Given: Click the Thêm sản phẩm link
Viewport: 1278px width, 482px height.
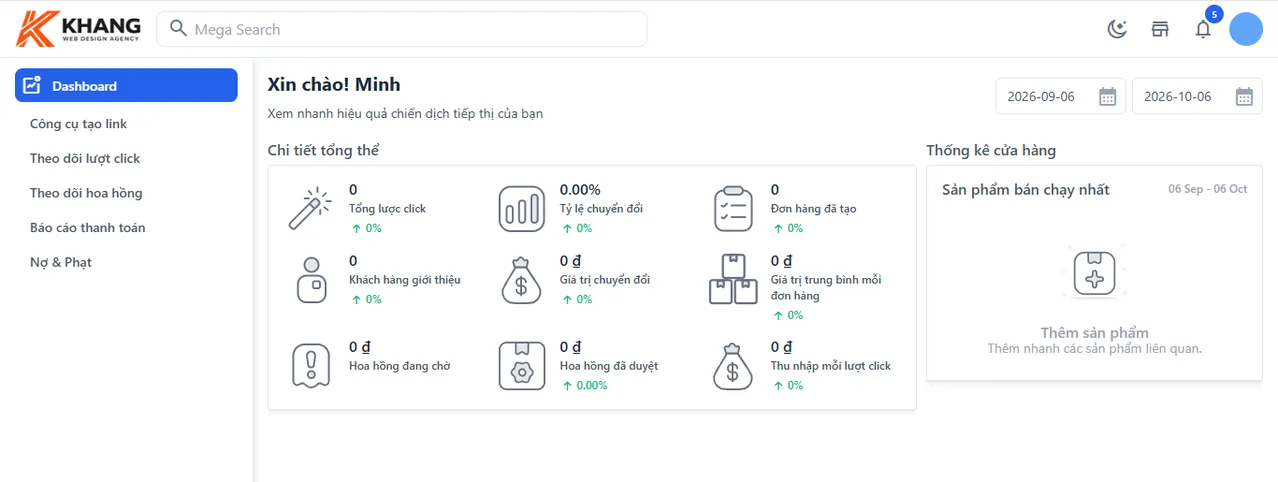Looking at the screenshot, I should 1094,333.
